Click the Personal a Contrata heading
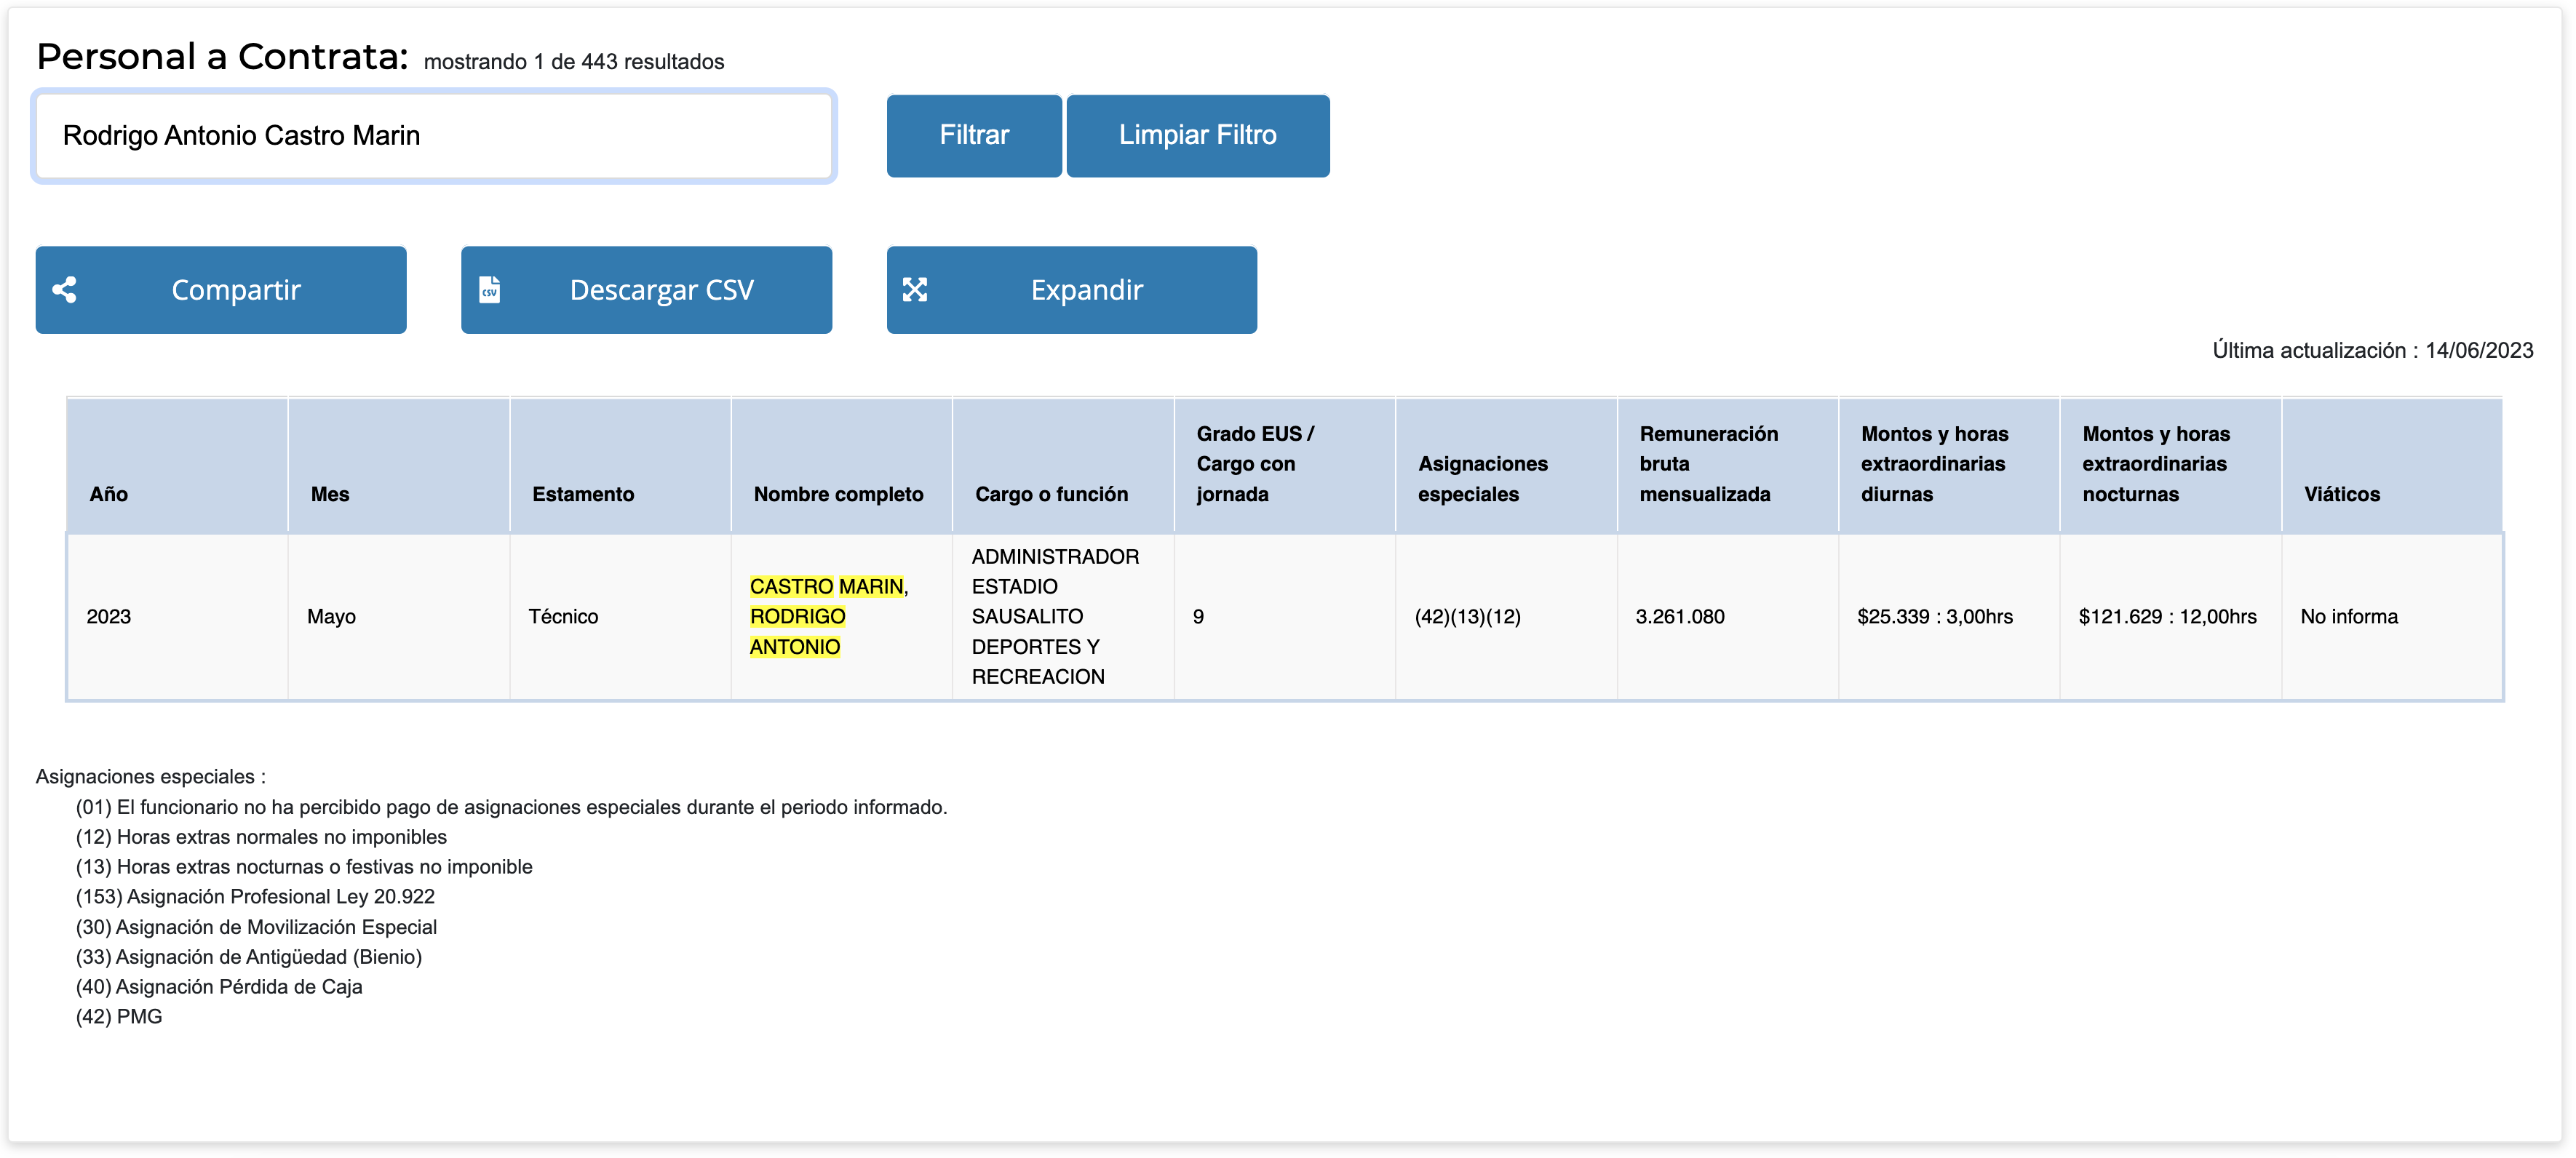Screen dimensions: 2576x1158 click(x=222, y=57)
